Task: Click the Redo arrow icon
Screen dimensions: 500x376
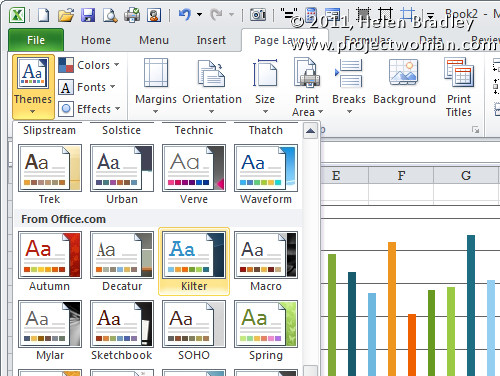Action: click(x=216, y=15)
